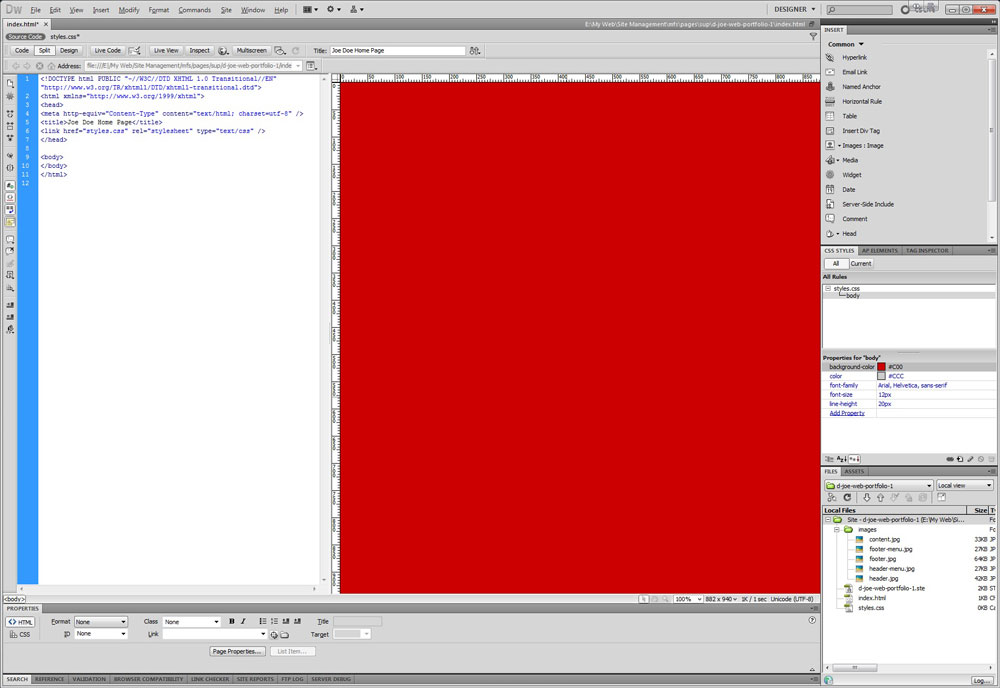Collapse the images folder in Files tree
This screenshot has height=688, width=1000.
pyautogui.click(x=837, y=529)
